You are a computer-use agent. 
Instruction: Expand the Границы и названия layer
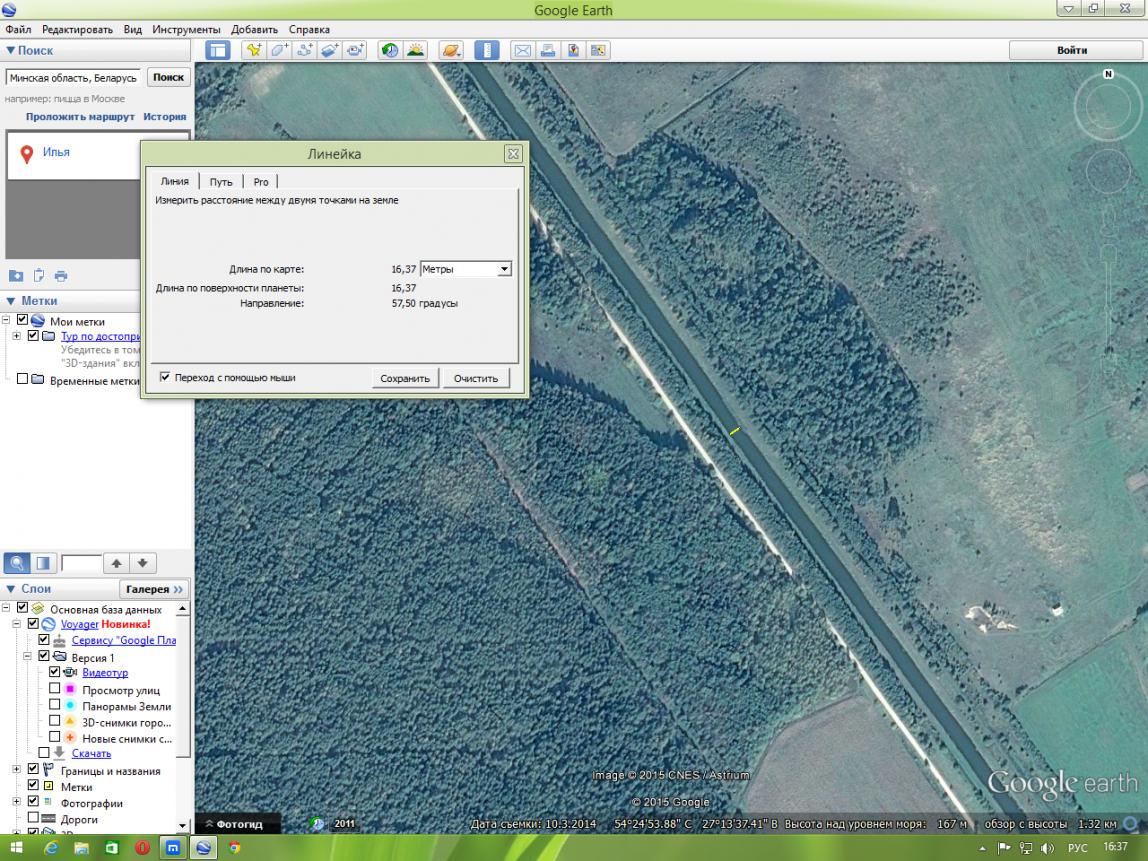click(16, 769)
